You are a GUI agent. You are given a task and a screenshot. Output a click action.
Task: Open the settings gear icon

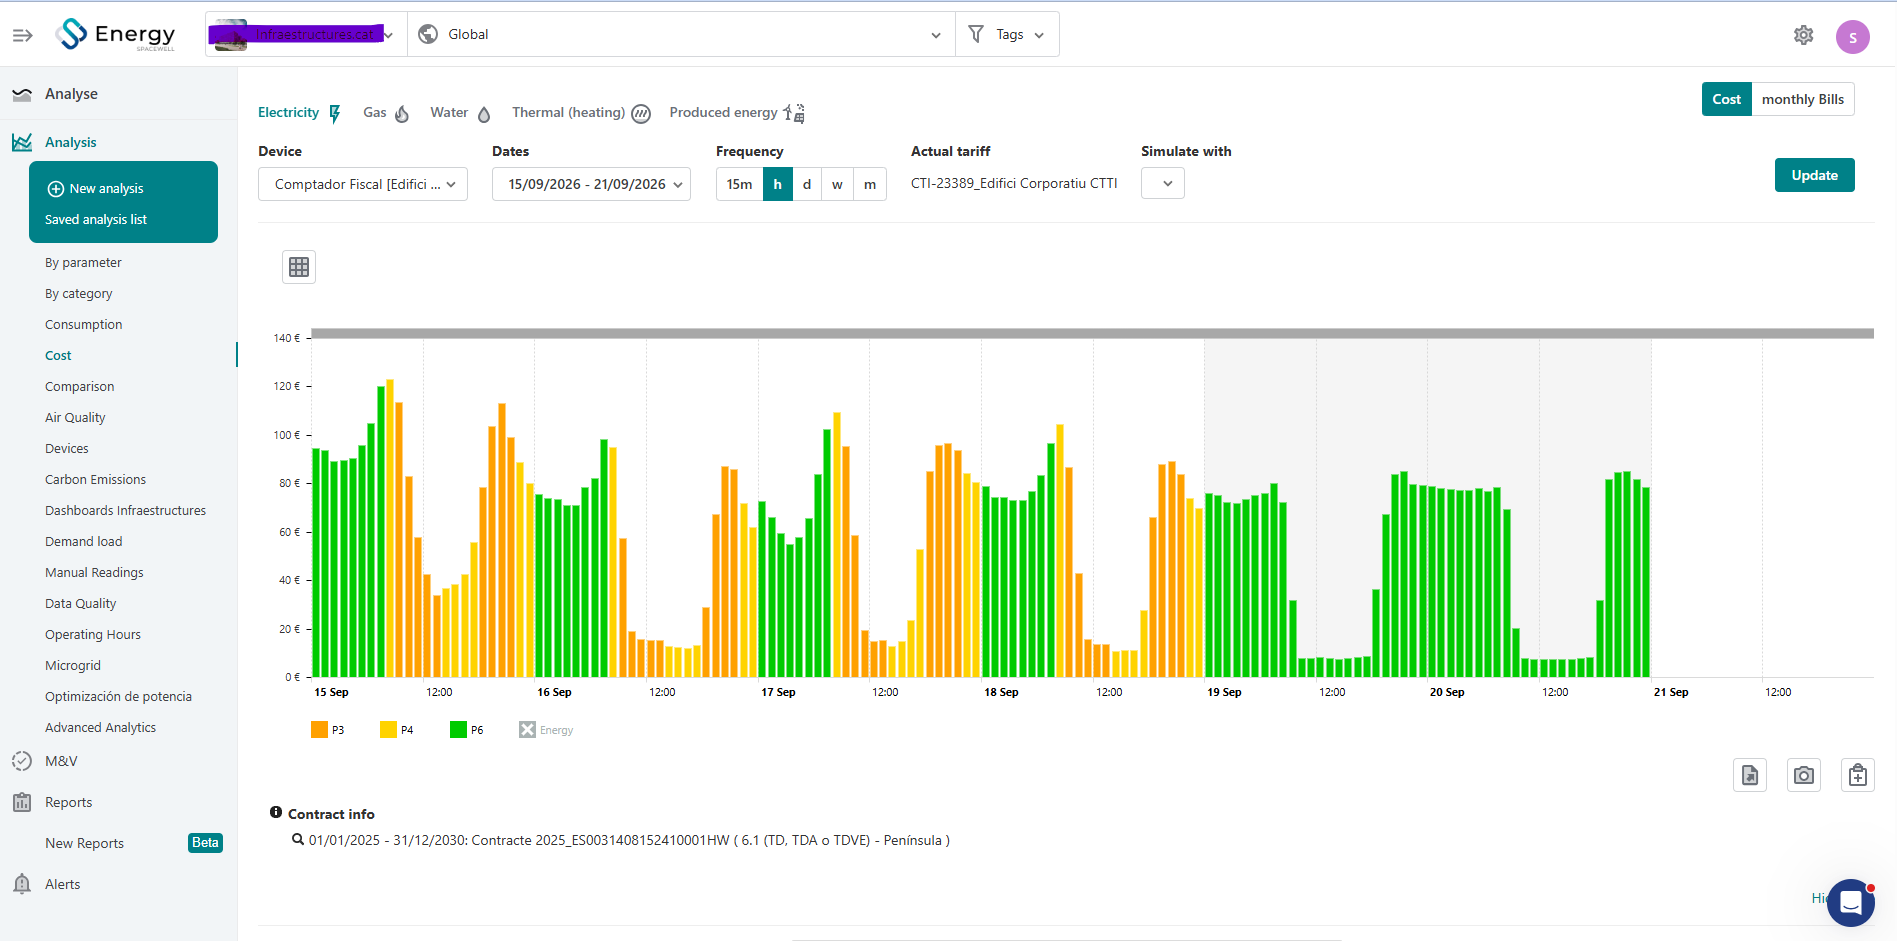point(1804,35)
